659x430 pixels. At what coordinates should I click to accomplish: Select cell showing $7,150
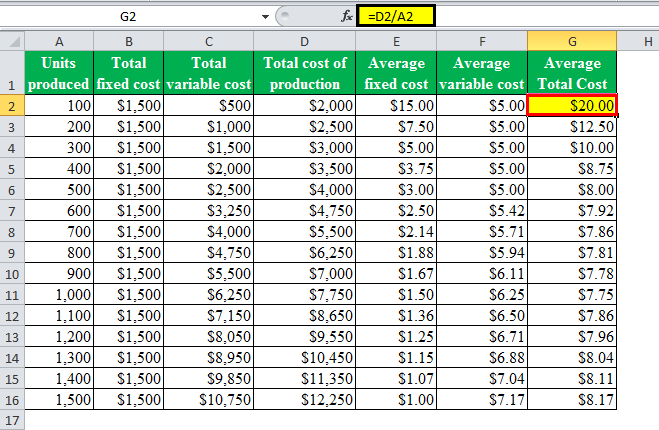point(208,315)
